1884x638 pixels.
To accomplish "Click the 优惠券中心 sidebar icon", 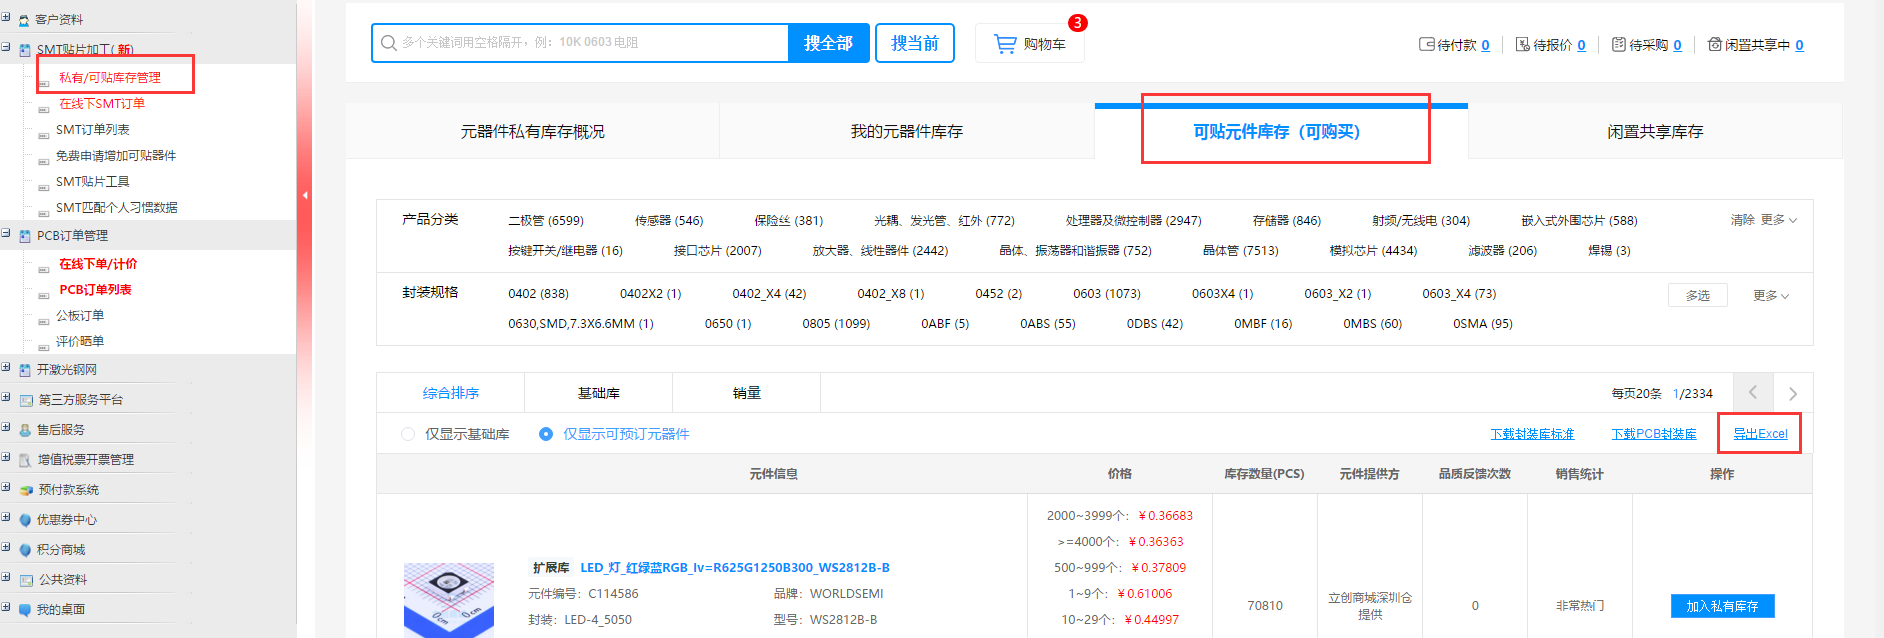I will pyautogui.click(x=25, y=520).
